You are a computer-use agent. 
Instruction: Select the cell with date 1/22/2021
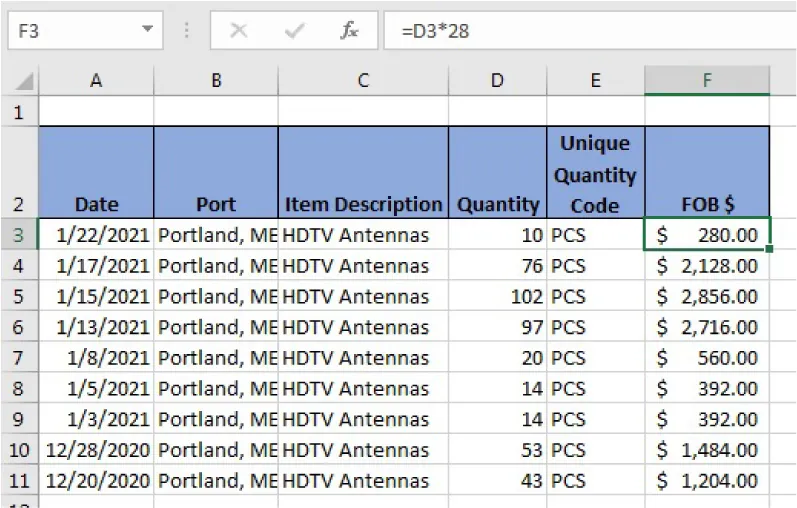[96, 235]
